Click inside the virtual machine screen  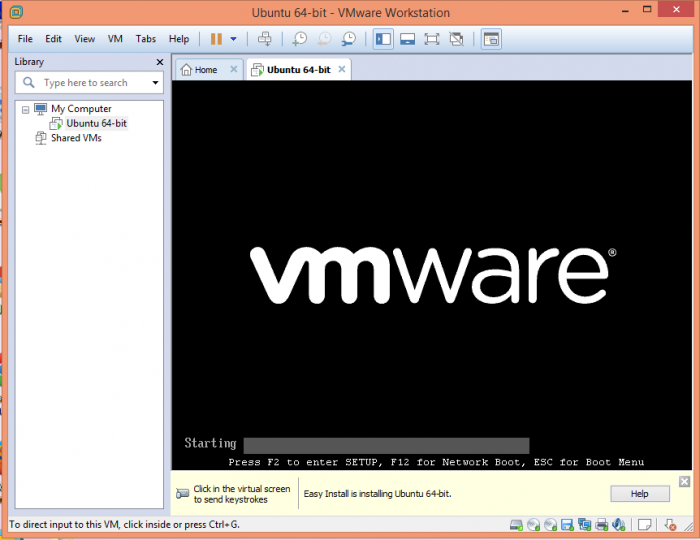(x=432, y=275)
